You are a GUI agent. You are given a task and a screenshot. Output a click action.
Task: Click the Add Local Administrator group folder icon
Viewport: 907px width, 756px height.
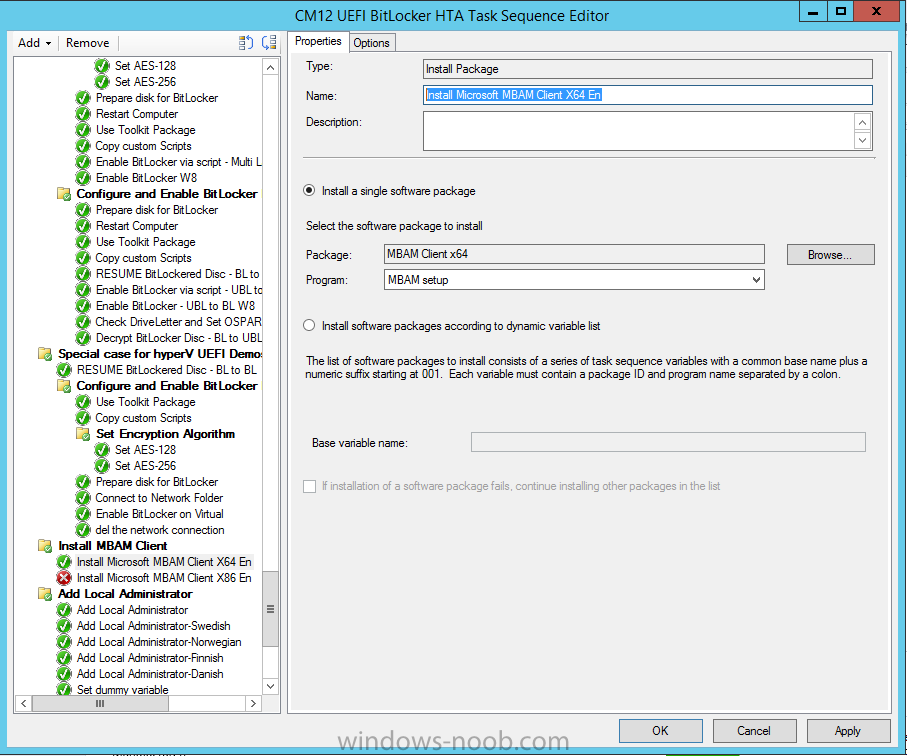coord(45,594)
